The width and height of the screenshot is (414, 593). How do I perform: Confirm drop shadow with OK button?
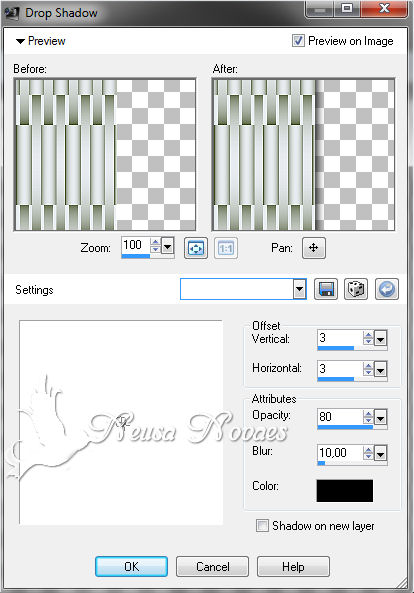tap(131, 566)
